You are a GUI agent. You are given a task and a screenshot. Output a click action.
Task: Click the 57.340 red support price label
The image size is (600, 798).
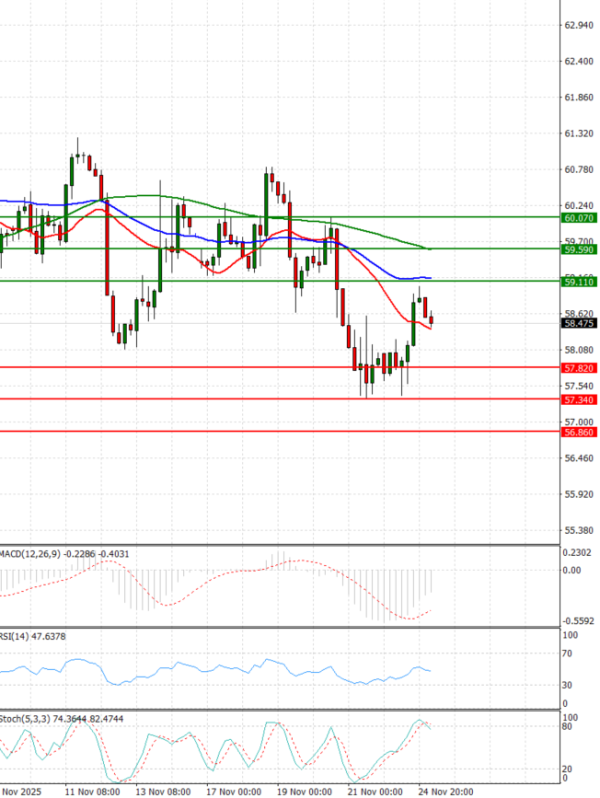click(x=579, y=400)
